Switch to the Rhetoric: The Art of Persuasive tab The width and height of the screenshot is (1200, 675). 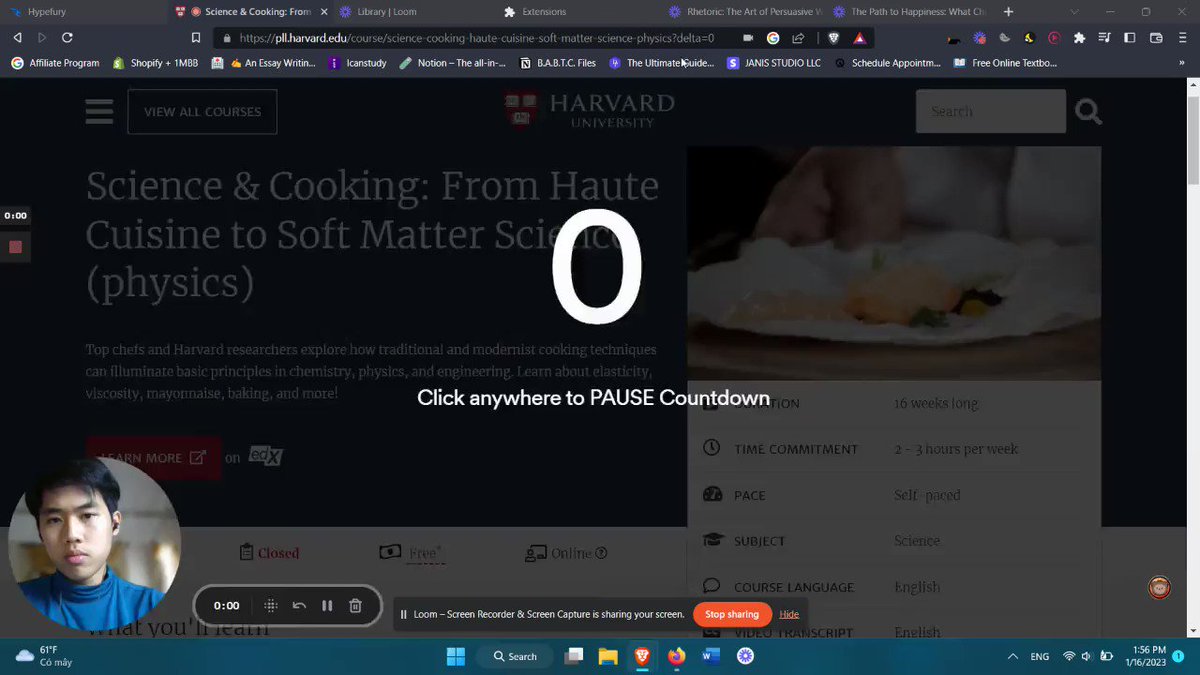pos(745,12)
